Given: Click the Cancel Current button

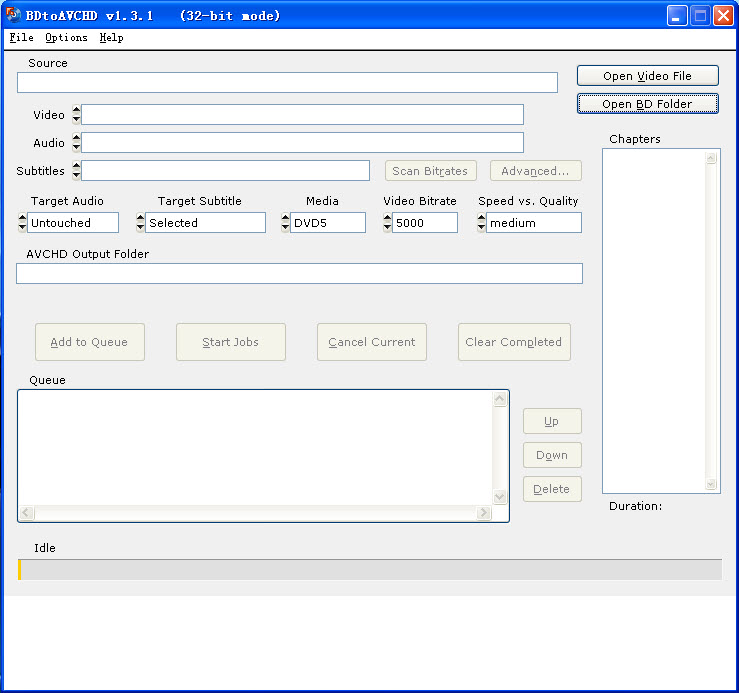Looking at the screenshot, I should point(372,342).
